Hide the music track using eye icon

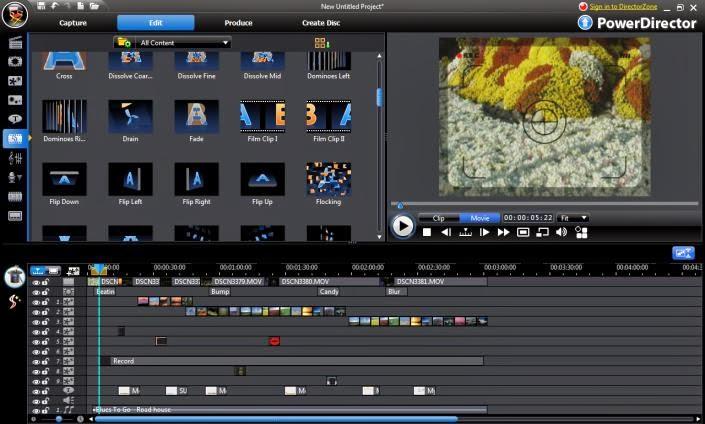36,410
